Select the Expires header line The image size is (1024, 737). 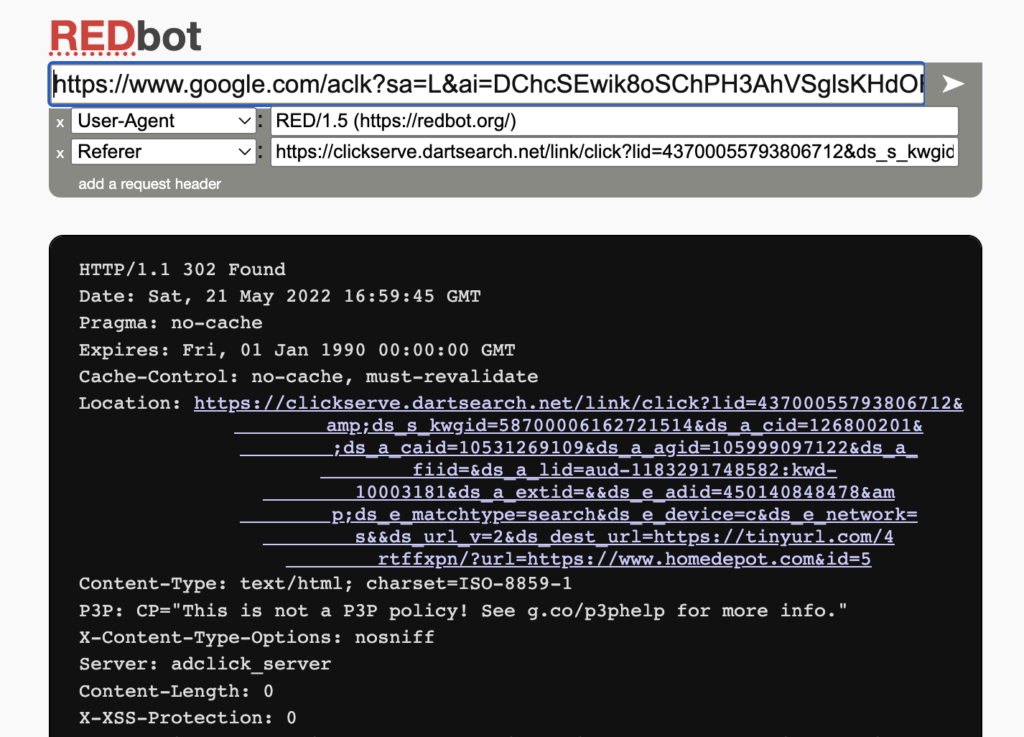[x=297, y=350]
